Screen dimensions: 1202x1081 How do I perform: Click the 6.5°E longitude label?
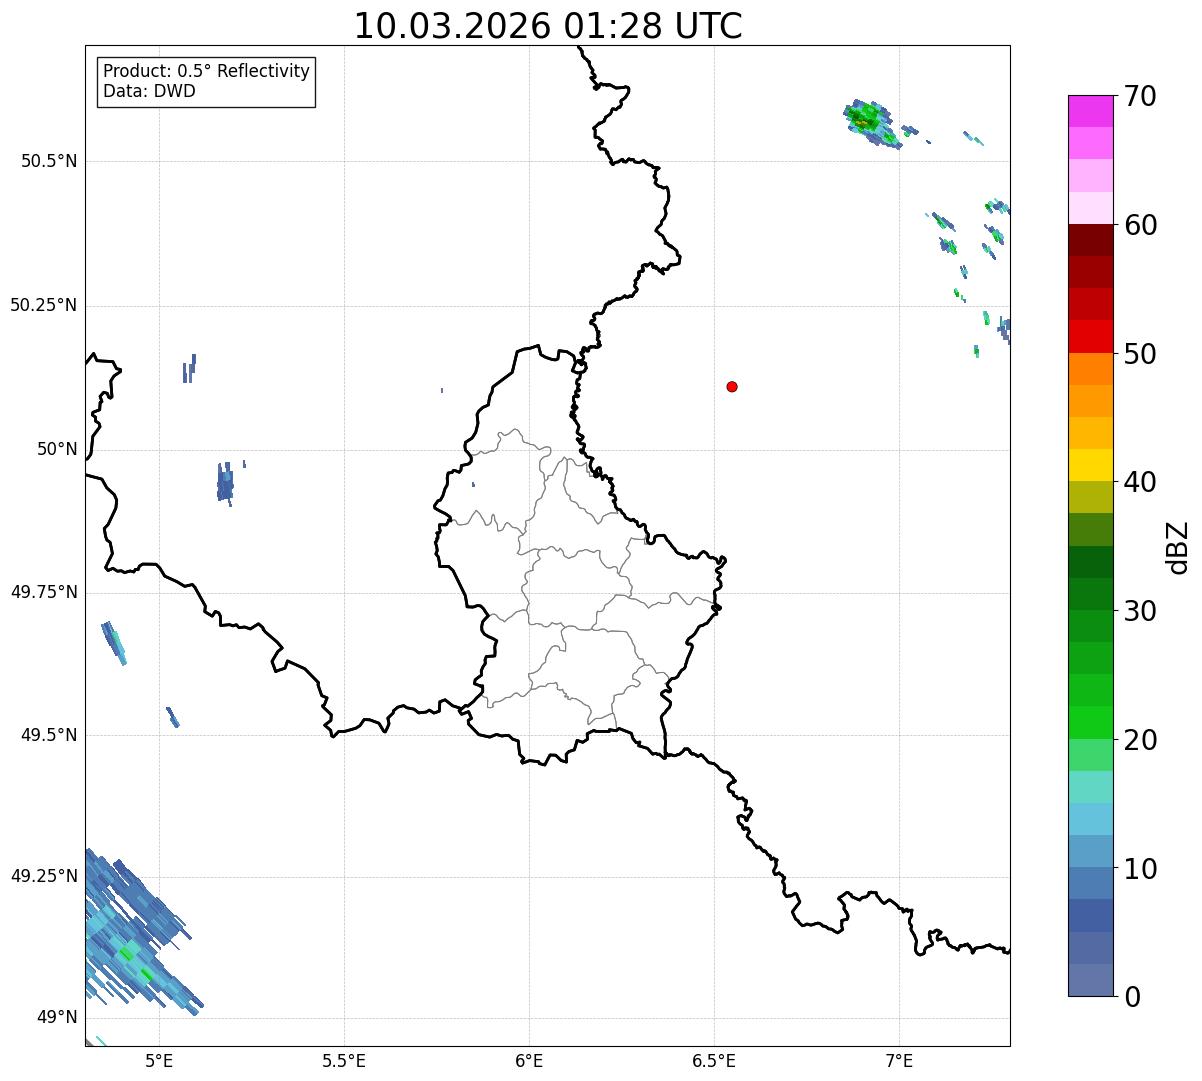coord(714,1061)
